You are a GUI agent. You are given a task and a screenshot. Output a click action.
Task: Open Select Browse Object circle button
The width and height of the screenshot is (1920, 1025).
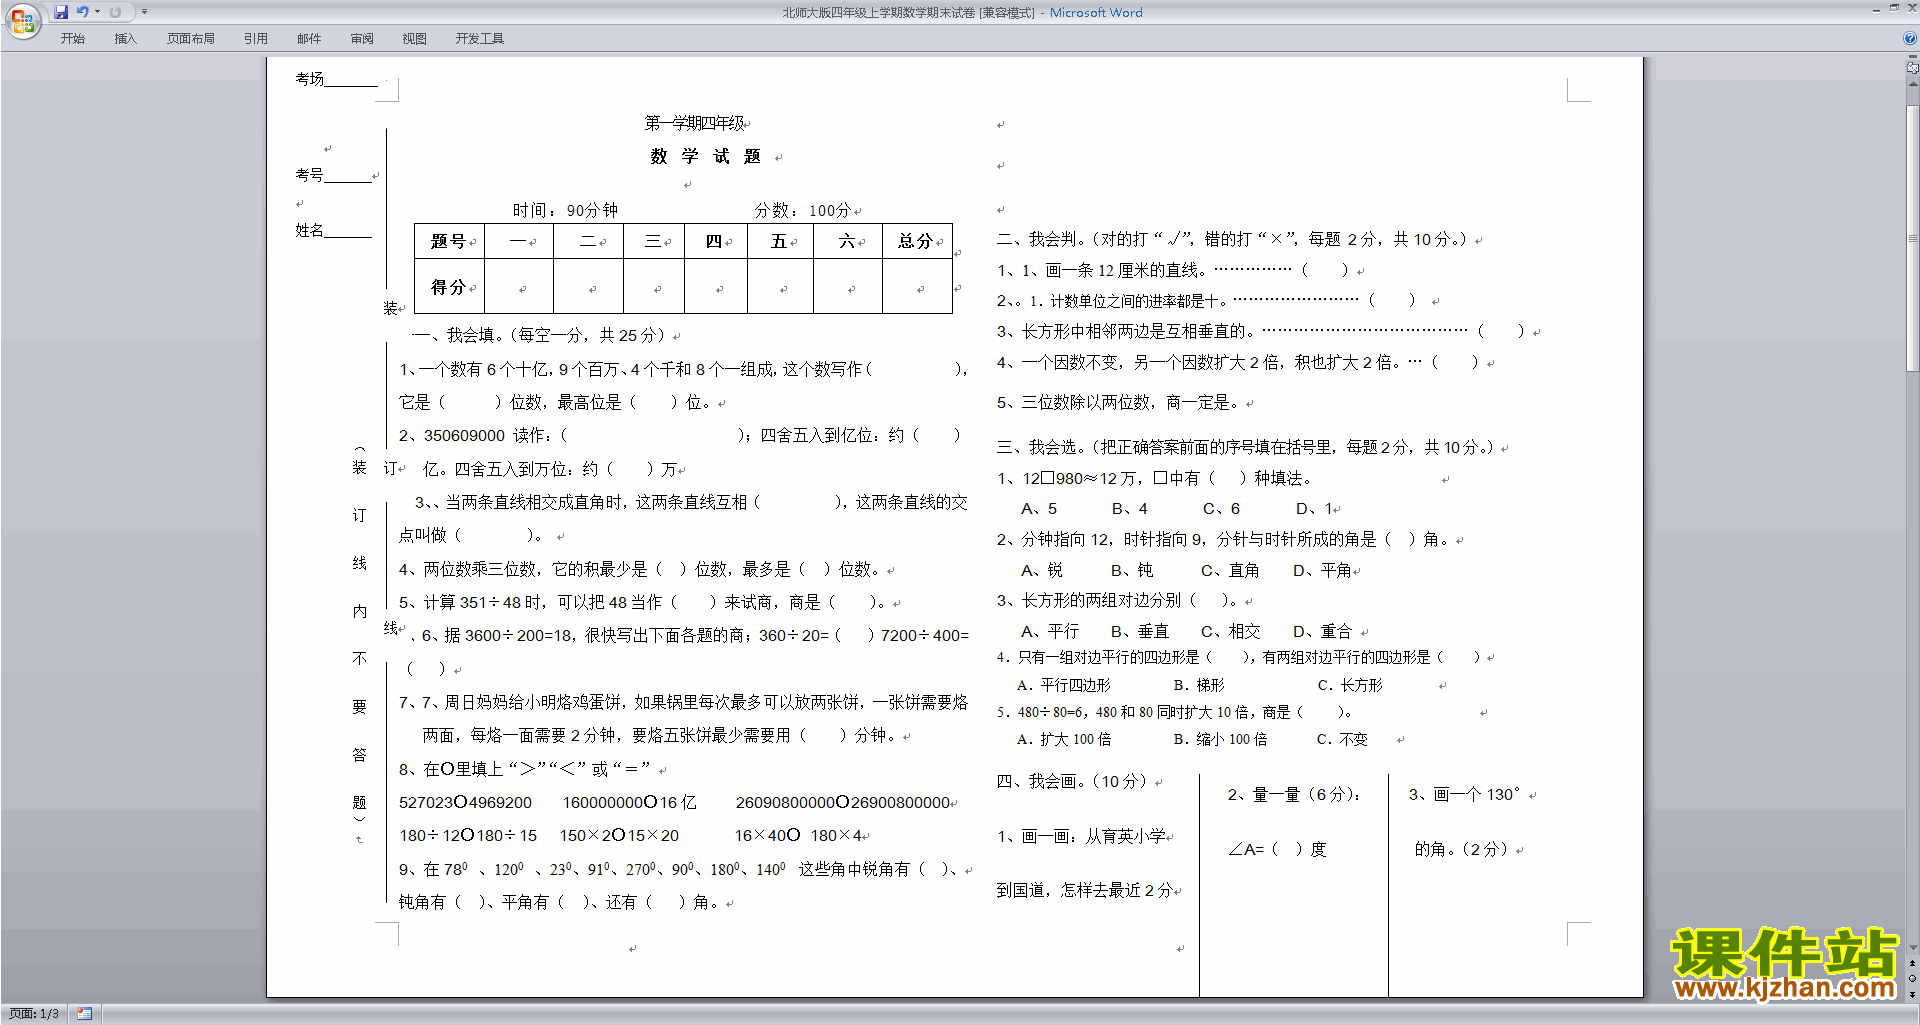coord(1913,979)
